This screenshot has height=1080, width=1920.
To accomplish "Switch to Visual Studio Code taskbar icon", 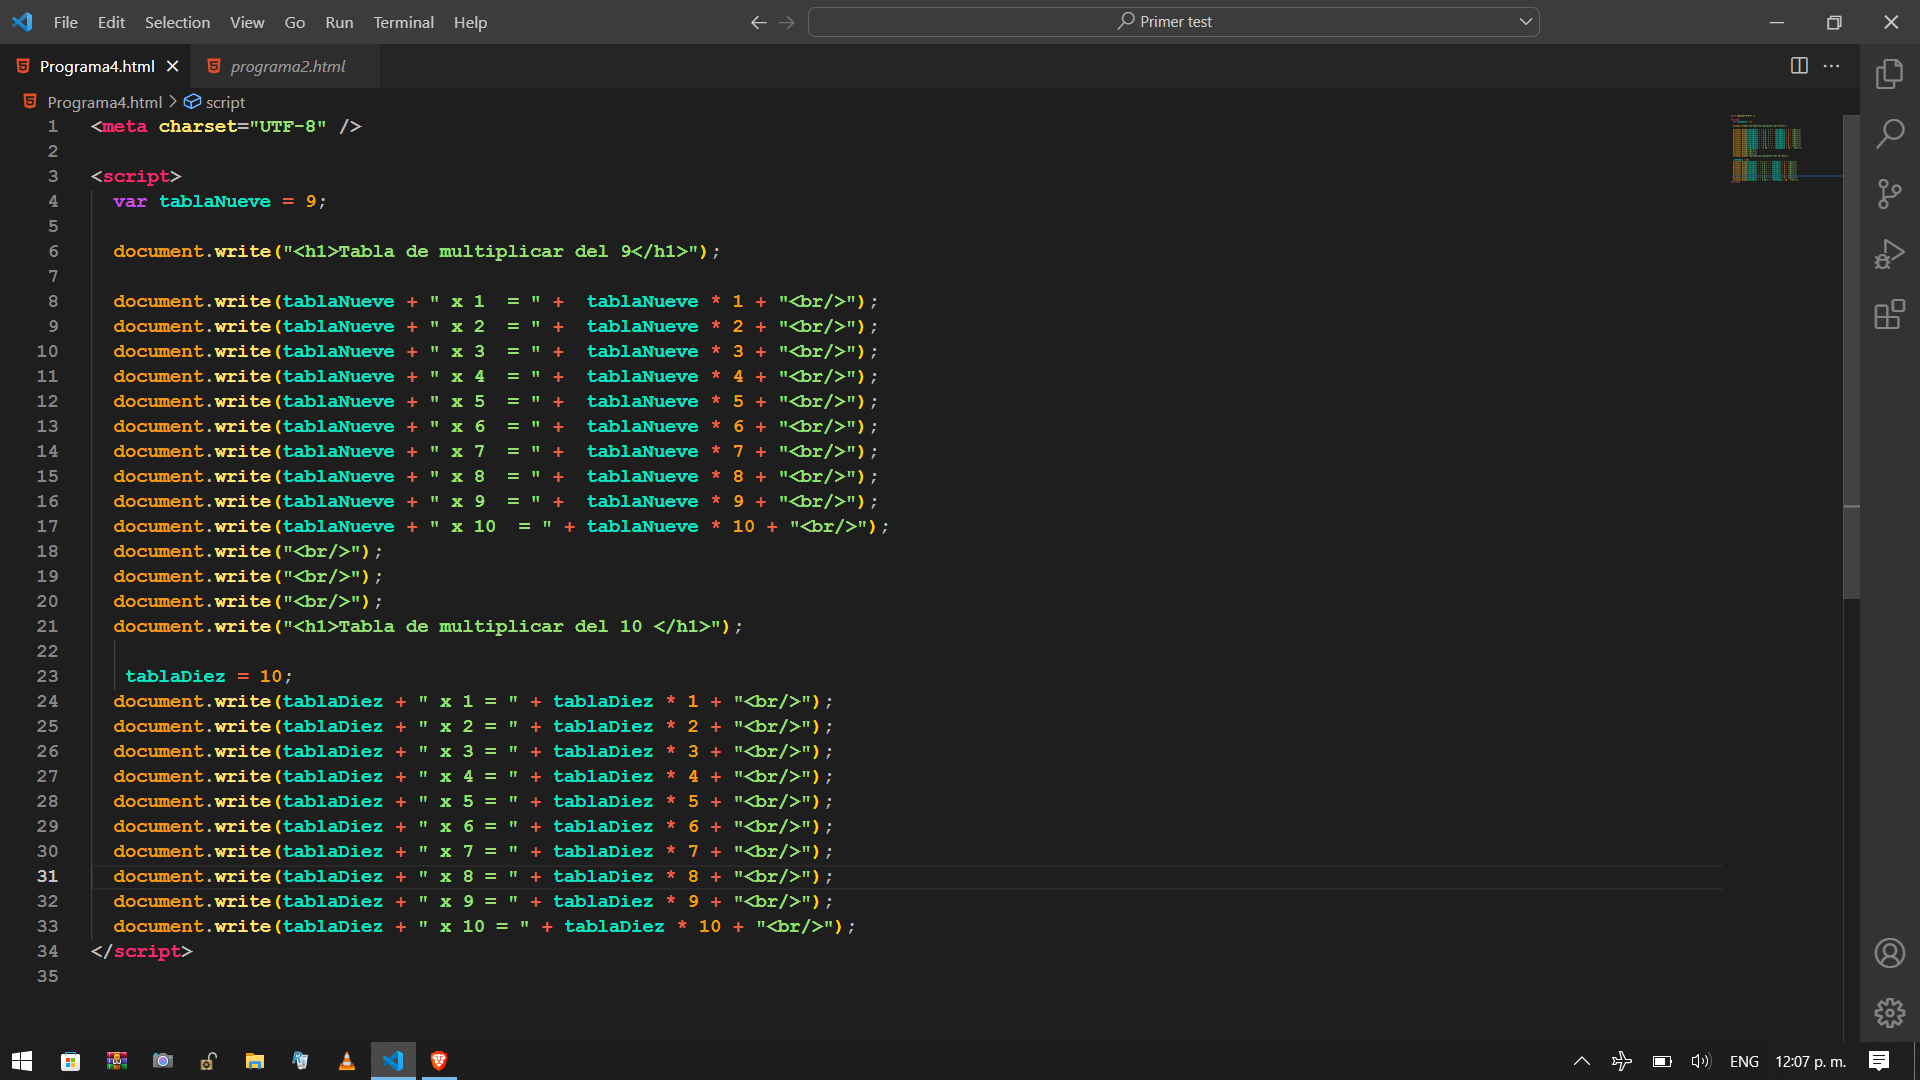I will point(393,1061).
